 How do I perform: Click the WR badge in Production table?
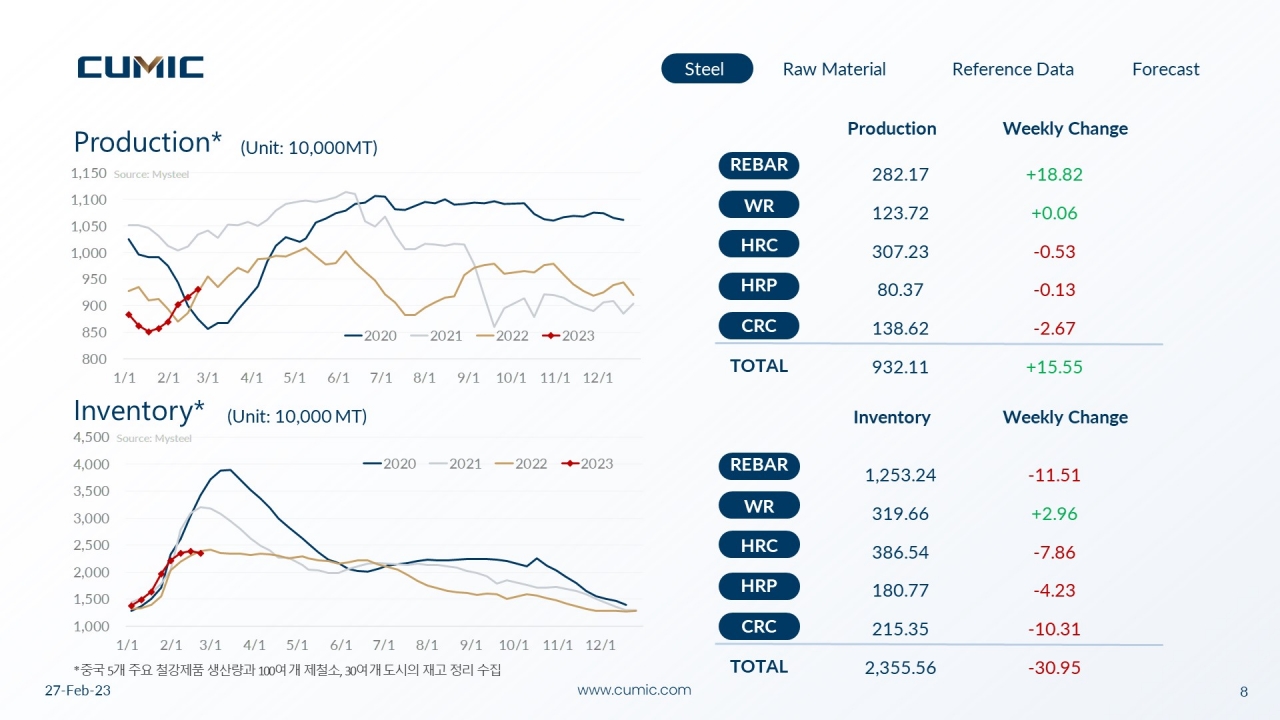(x=759, y=205)
